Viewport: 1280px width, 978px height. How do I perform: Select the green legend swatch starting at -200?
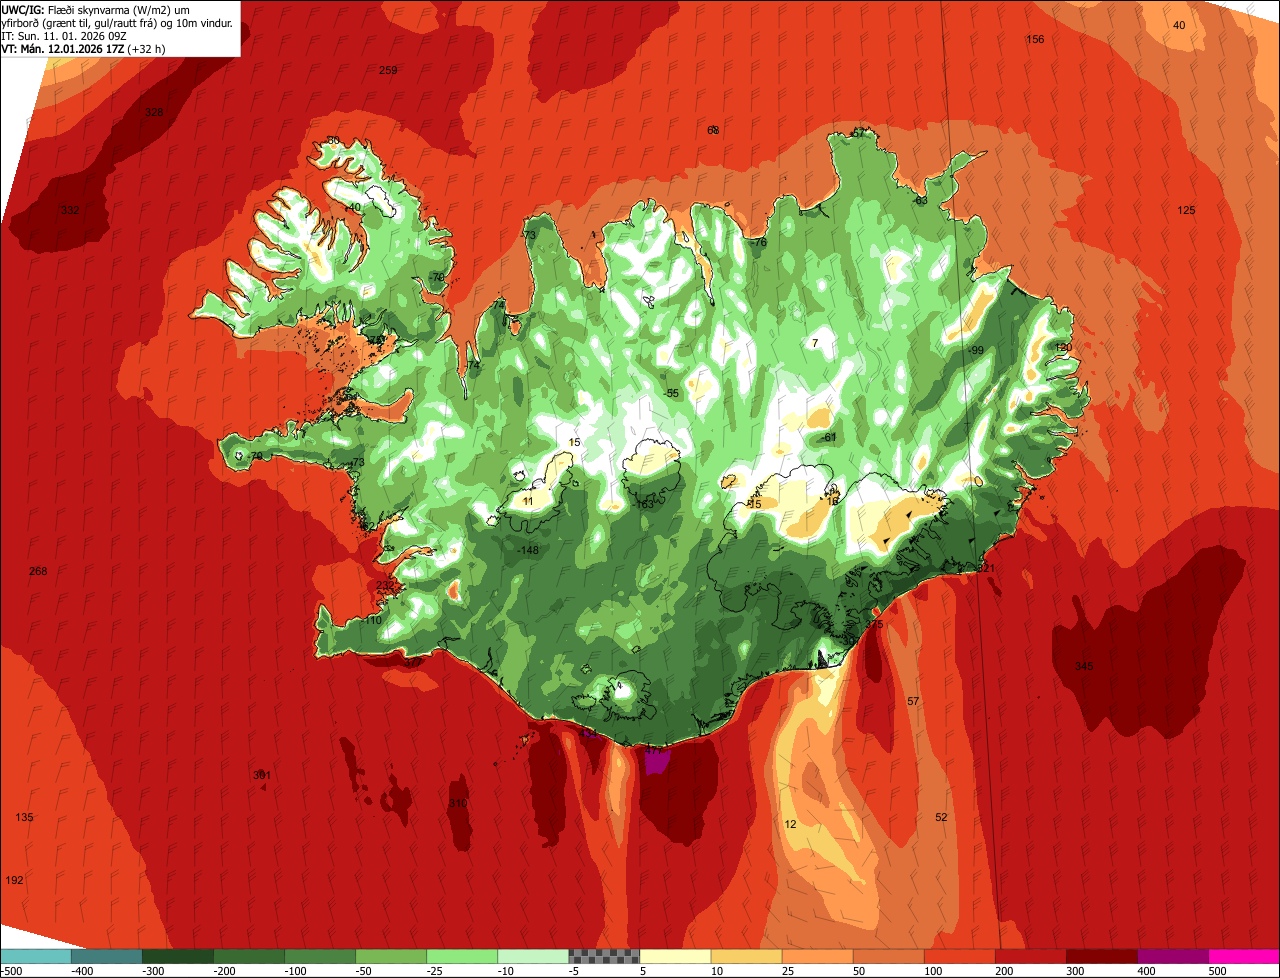(248, 956)
